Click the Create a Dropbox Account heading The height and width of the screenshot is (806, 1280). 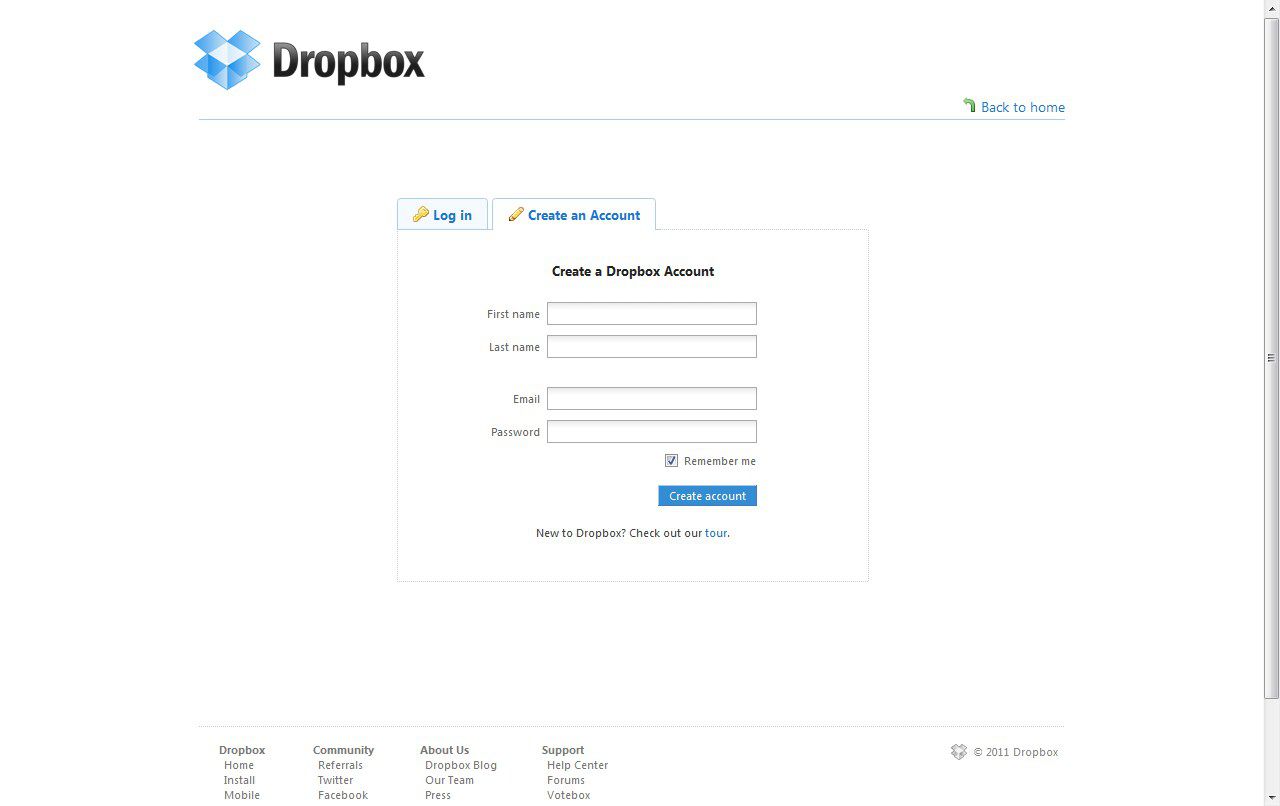tap(633, 271)
